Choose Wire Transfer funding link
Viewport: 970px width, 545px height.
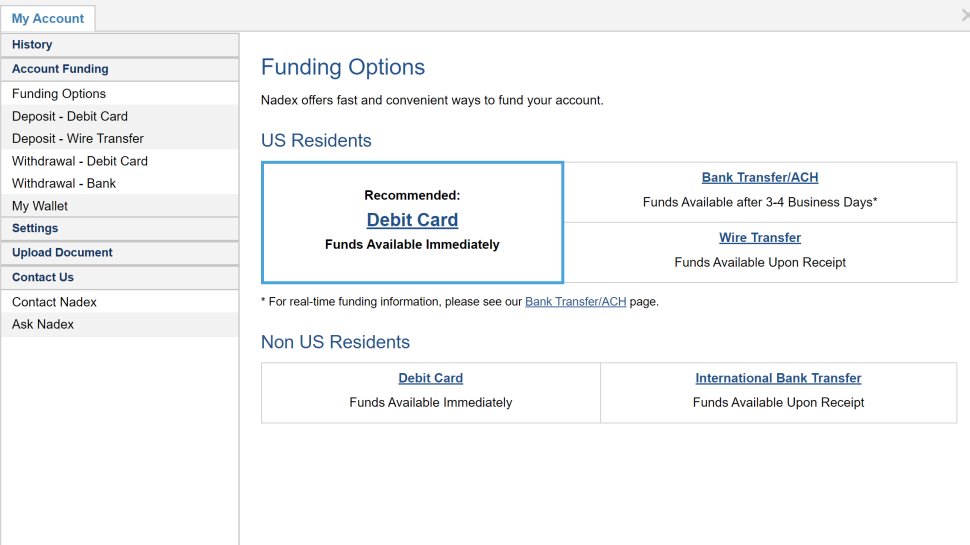(760, 238)
